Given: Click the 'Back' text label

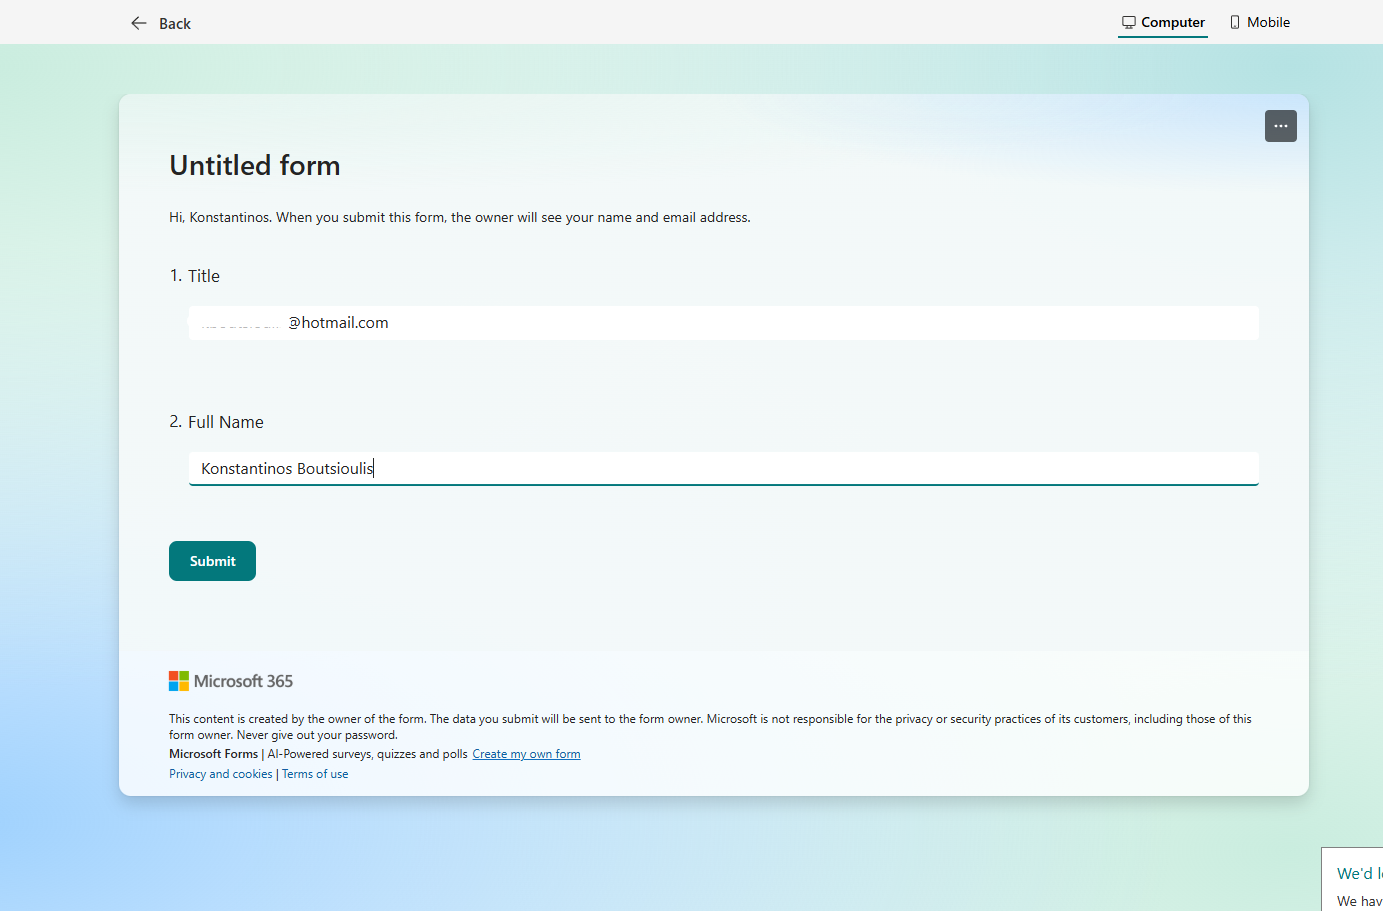Looking at the screenshot, I should pos(175,24).
